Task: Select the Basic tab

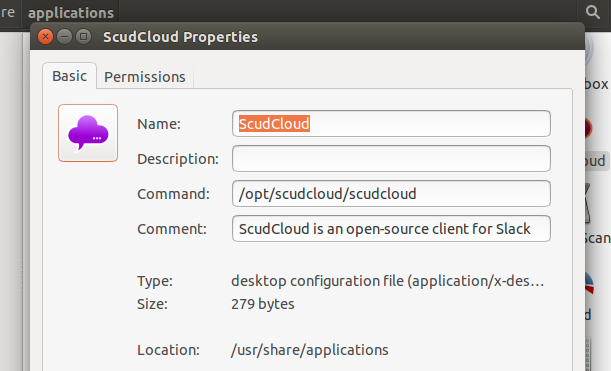Action: coord(69,76)
